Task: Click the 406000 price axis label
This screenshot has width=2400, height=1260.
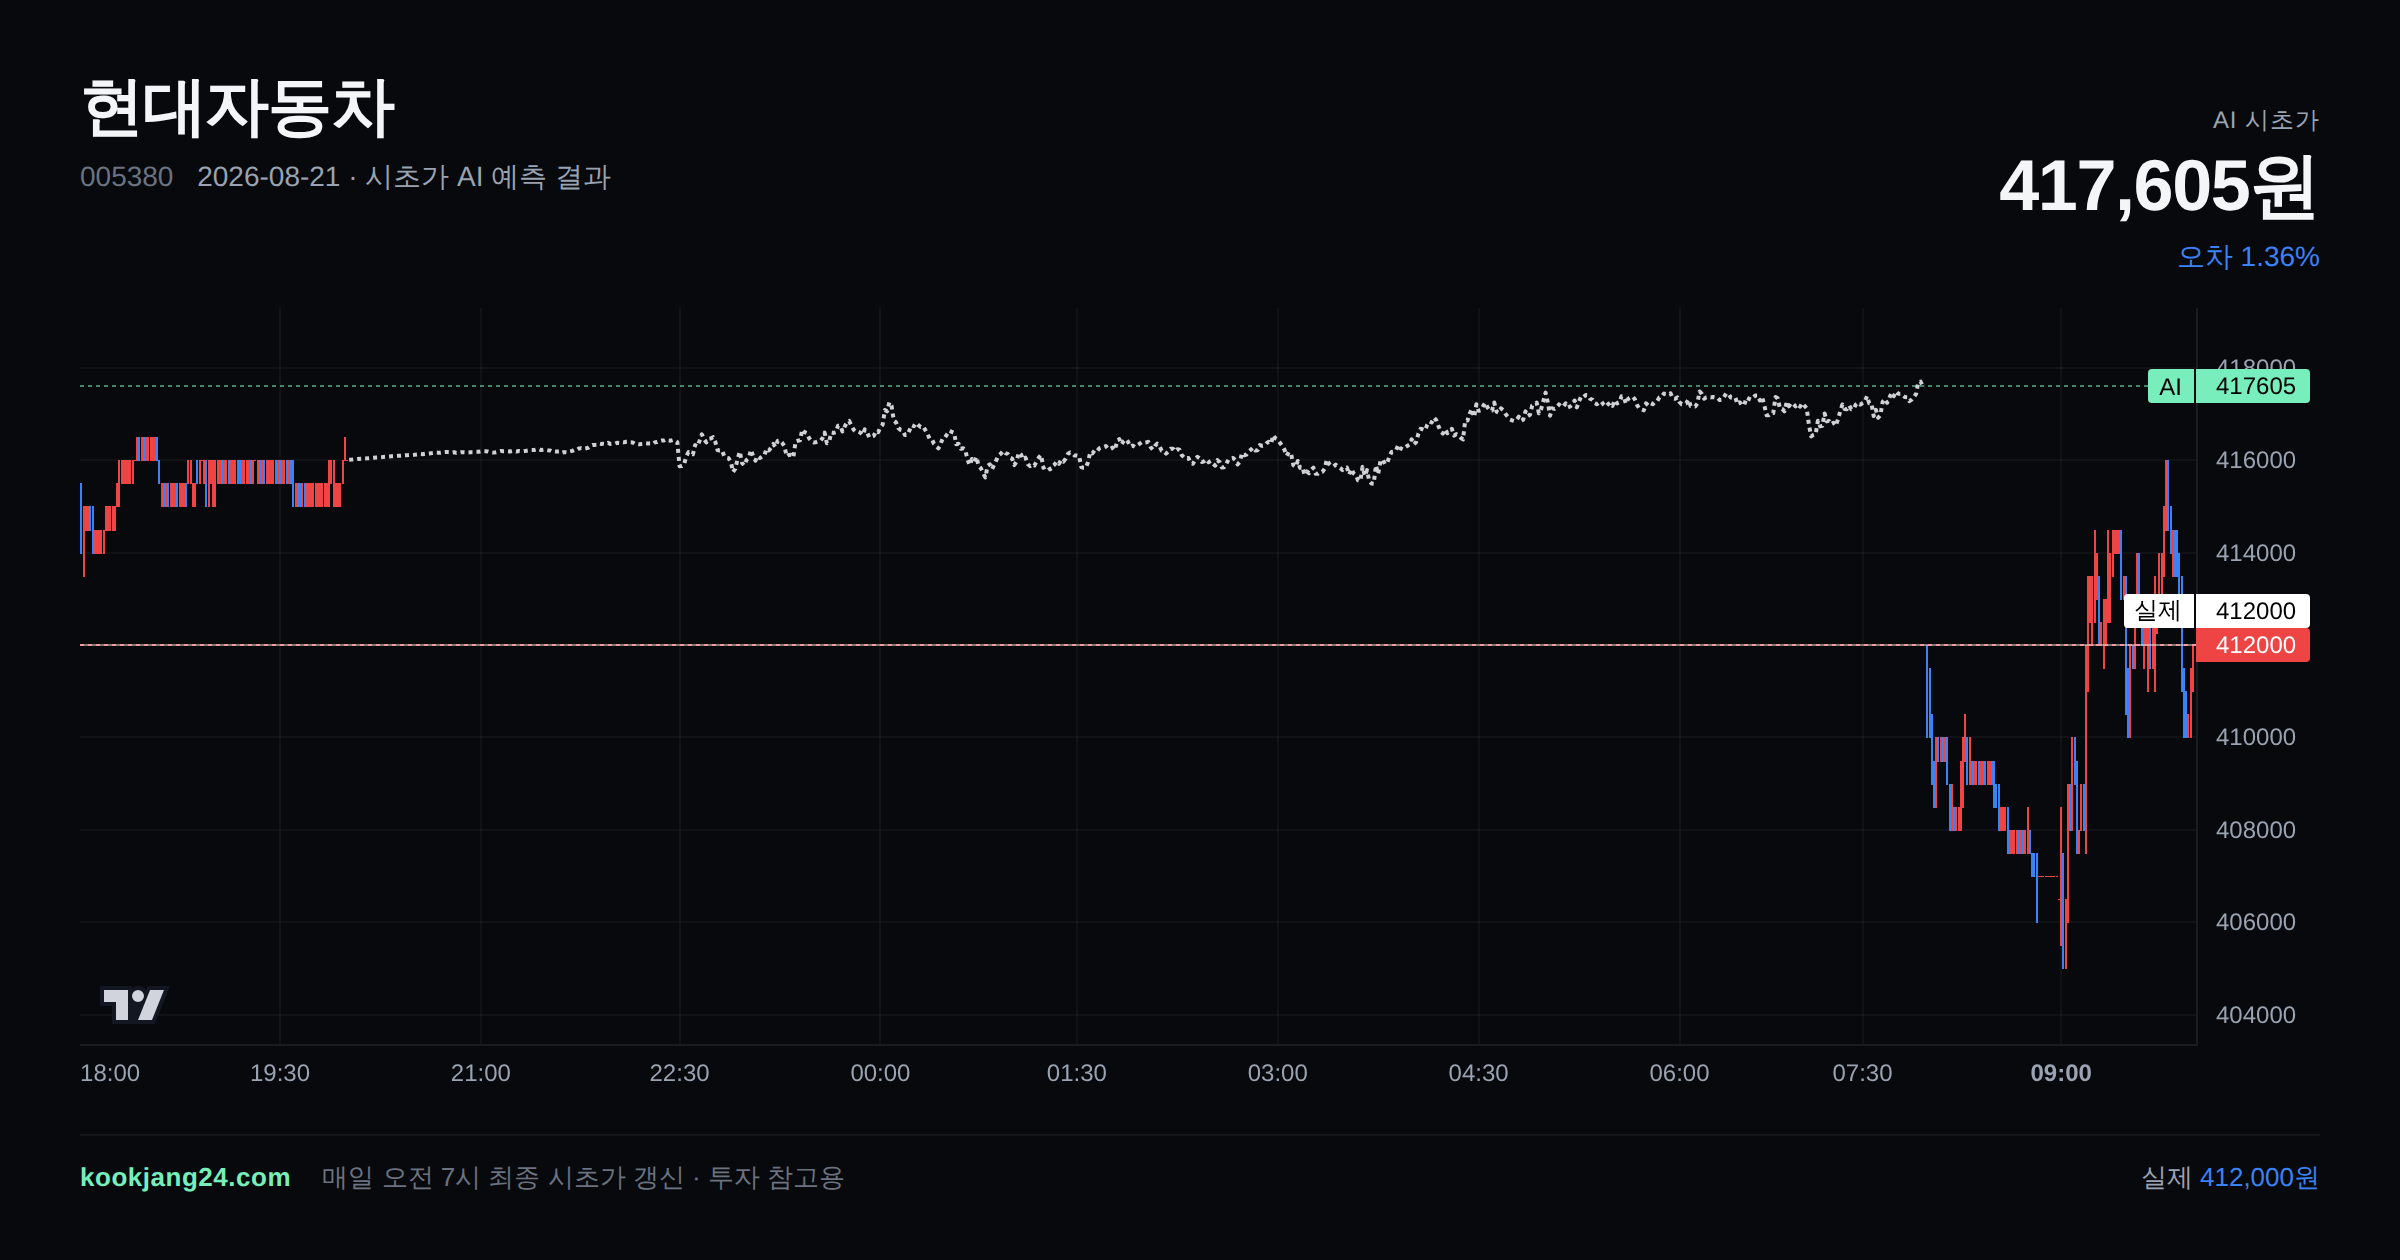Action: tap(2255, 922)
